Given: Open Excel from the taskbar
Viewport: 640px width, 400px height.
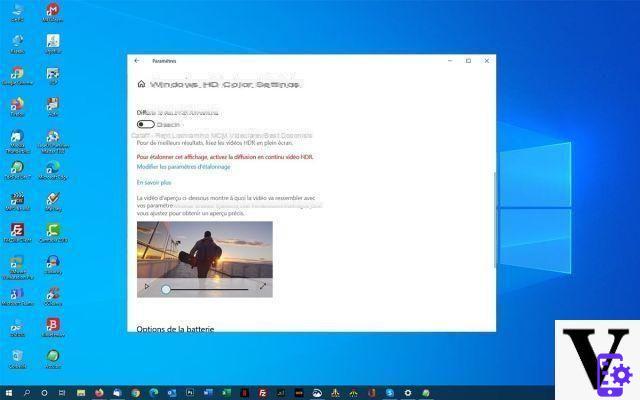Looking at the screenshot, I should pyautogui.click(x=226, y=393).
